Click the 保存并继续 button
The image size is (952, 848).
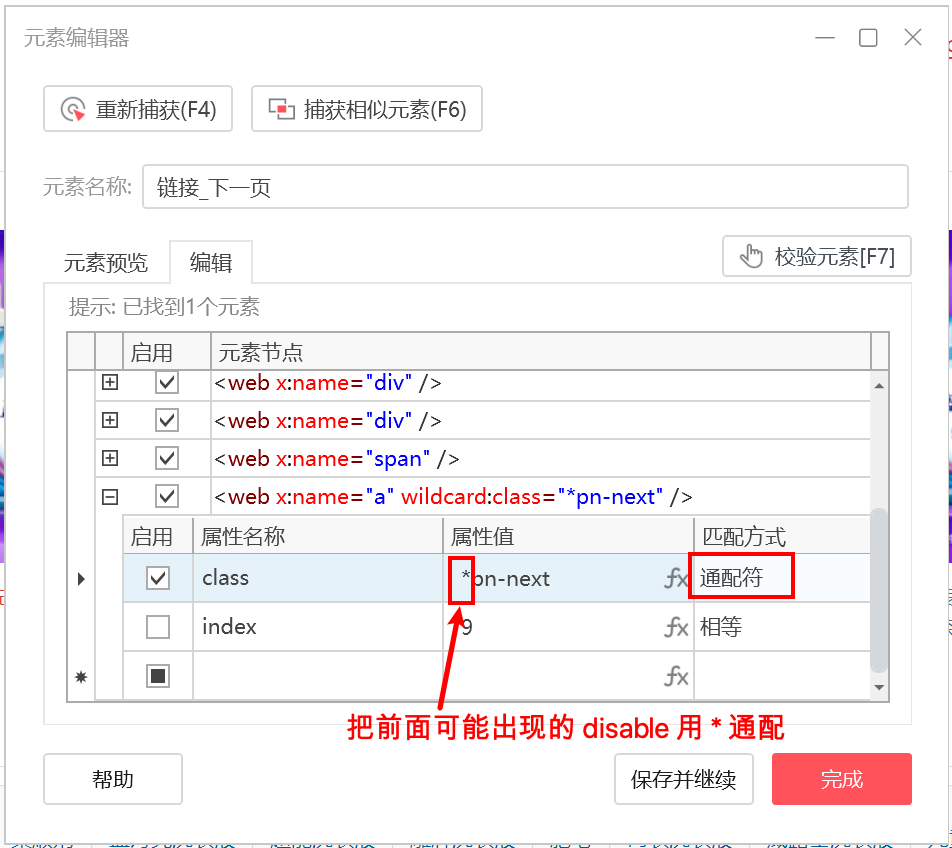tap(684, 779)
